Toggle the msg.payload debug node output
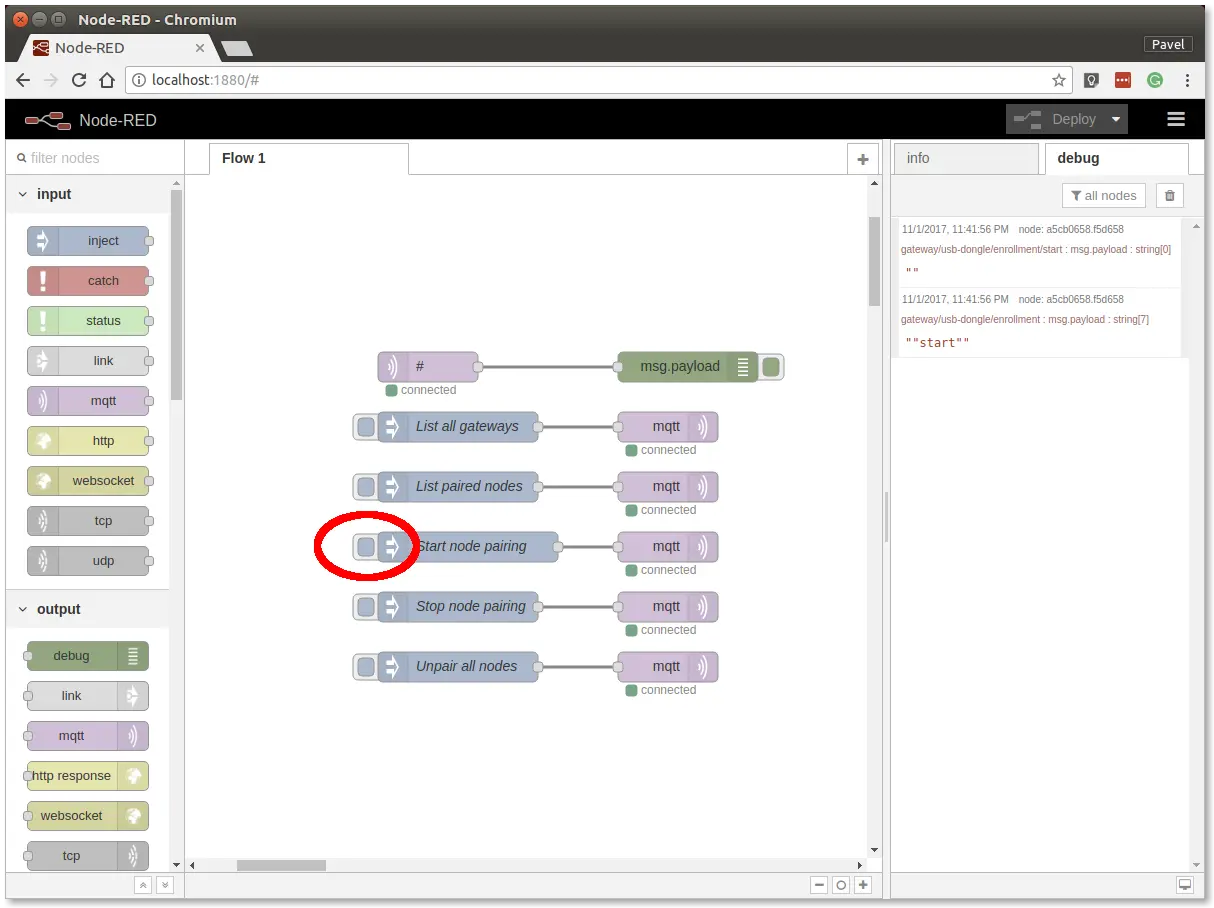Image resolution: width=1214 pixels, height=908 pixels. [x=771, y=367]
